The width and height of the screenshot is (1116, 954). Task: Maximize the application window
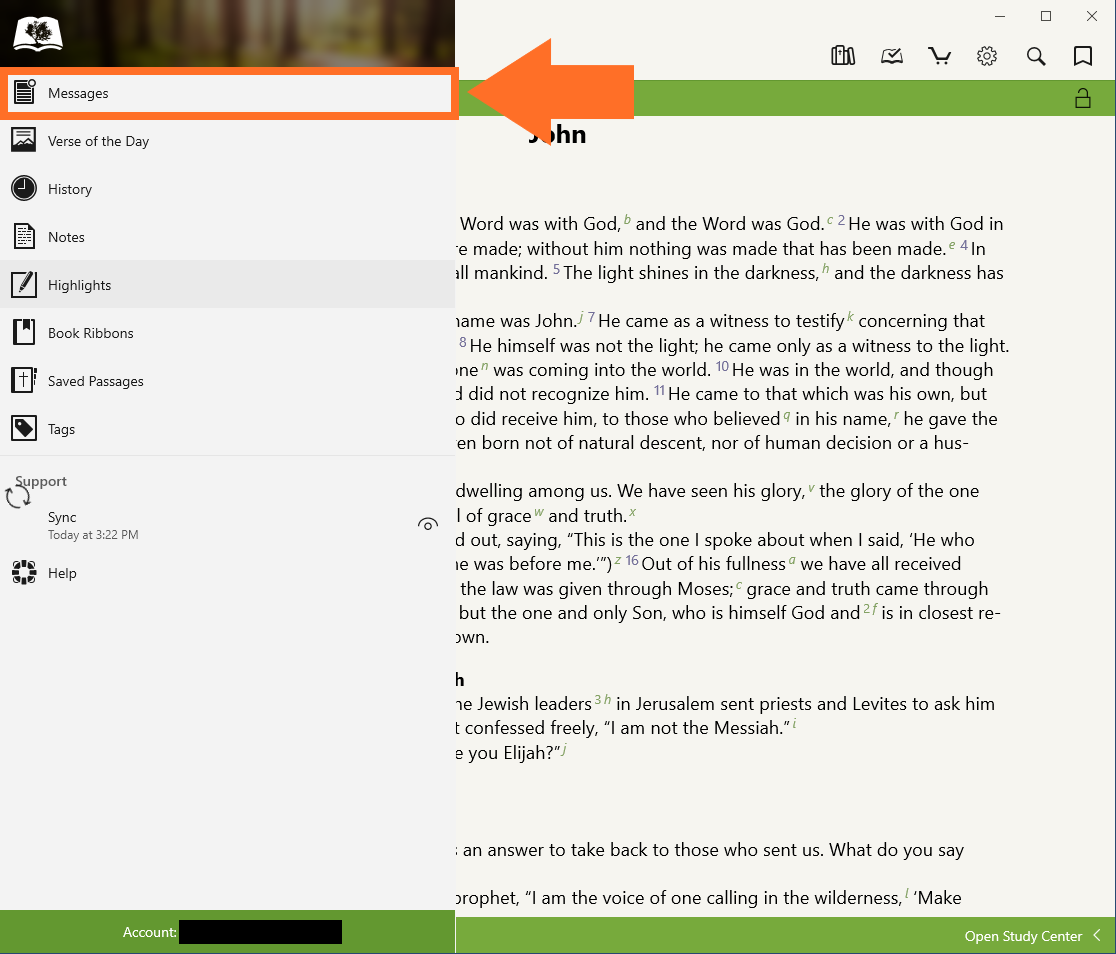1046,16
